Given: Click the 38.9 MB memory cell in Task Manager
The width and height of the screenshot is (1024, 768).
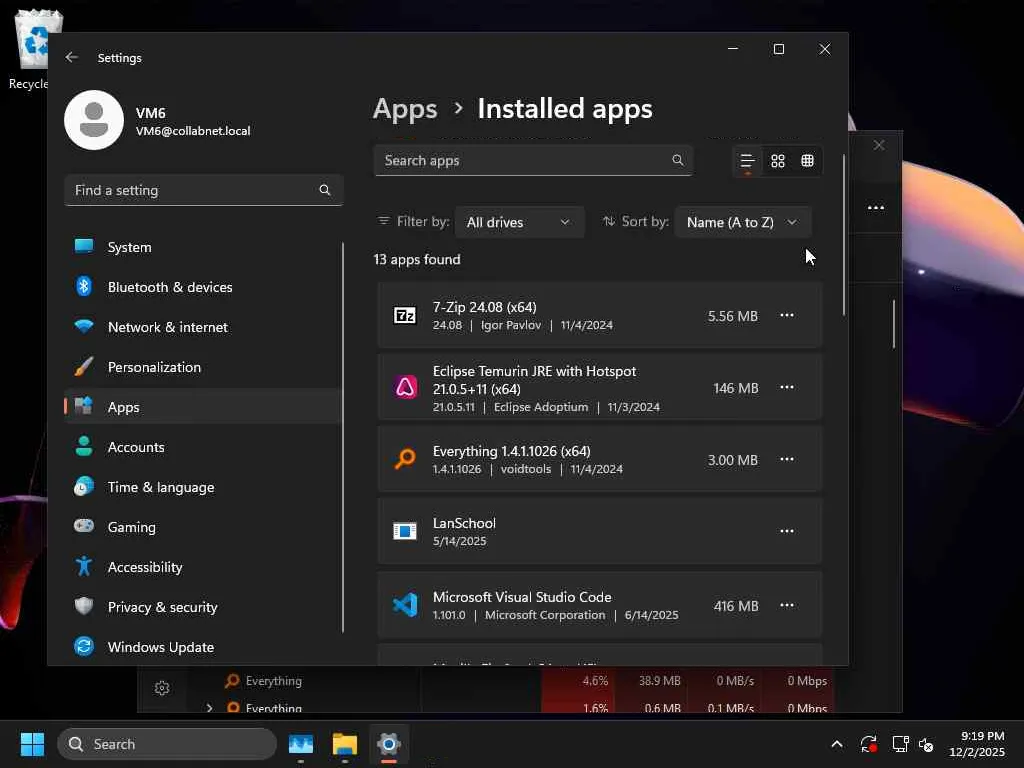Looking at the screenshot, I should tap(659, 680).
